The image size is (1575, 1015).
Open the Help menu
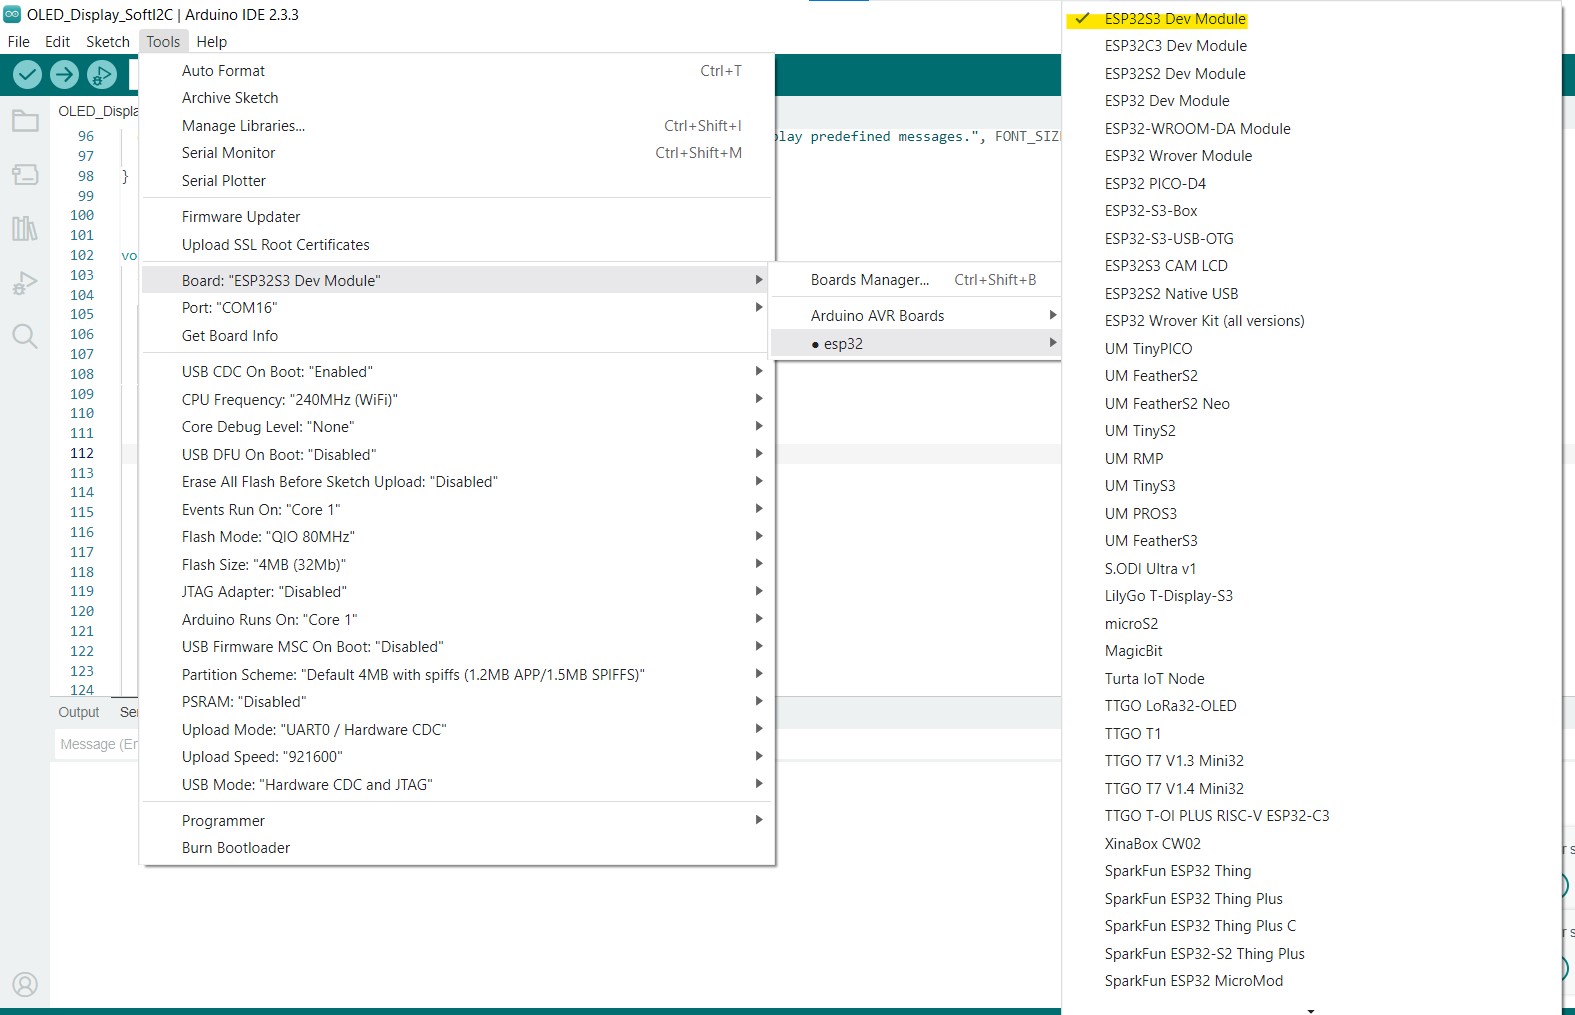(x=212, y=42)
